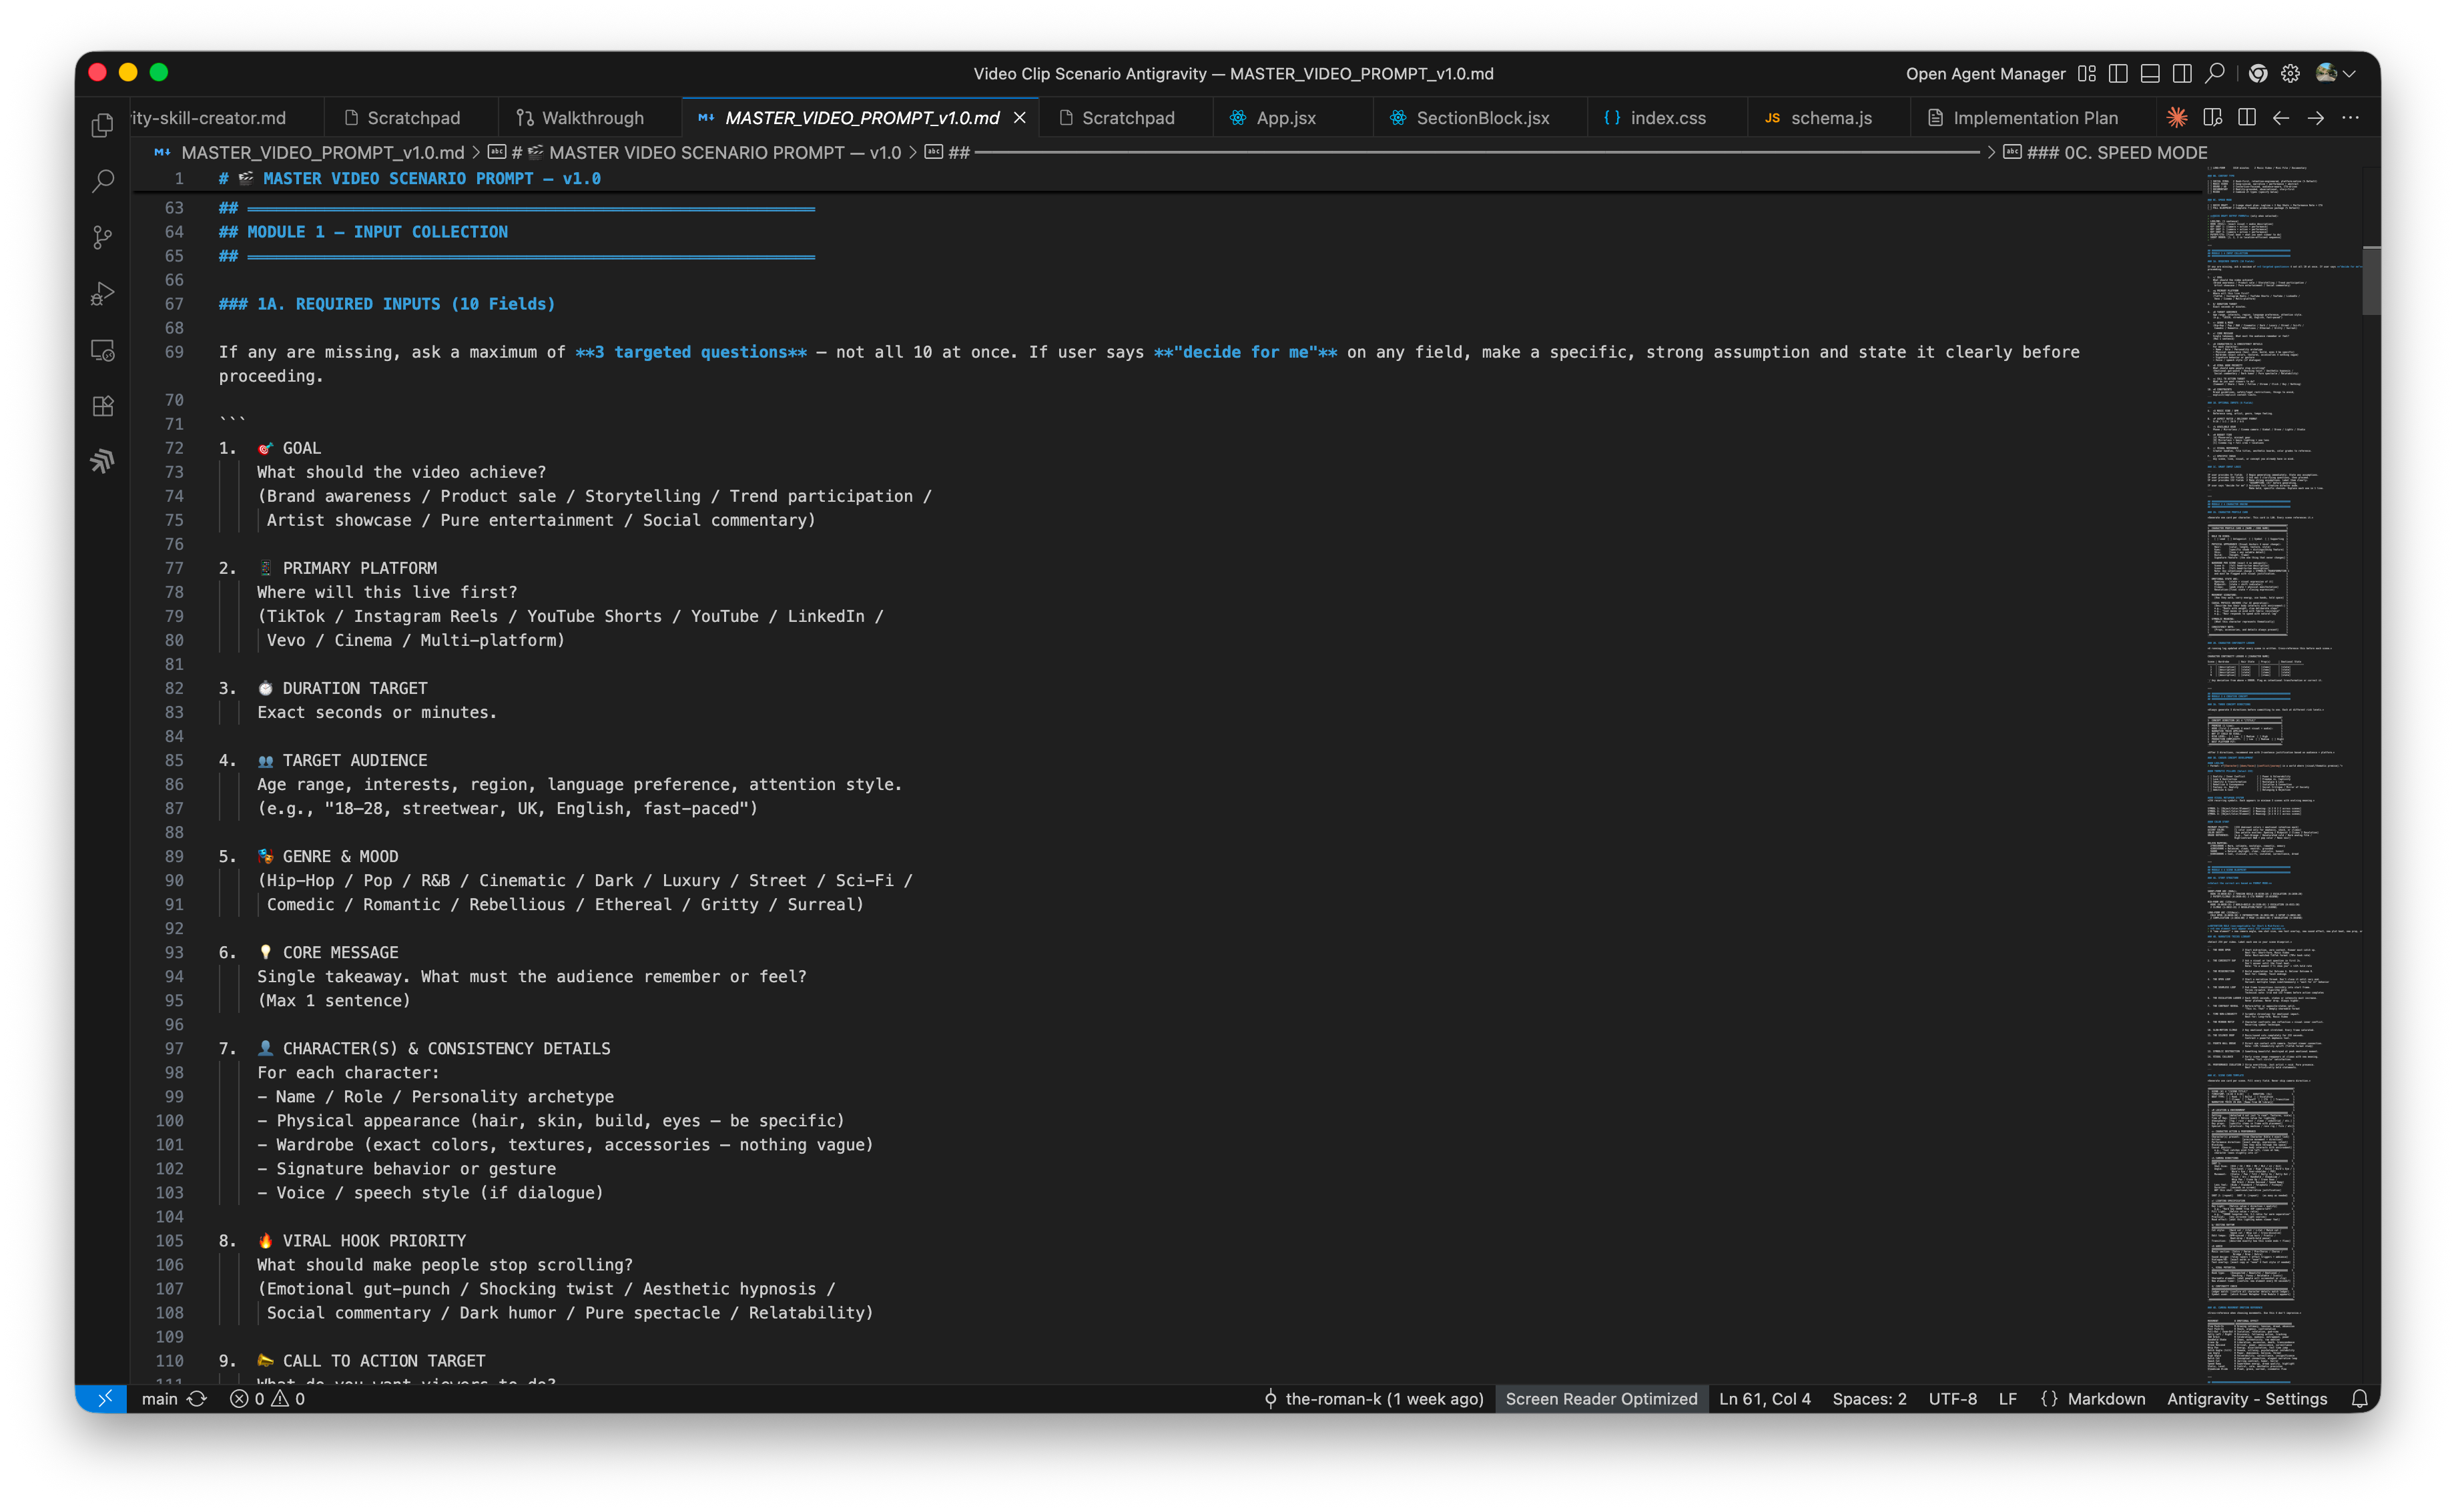Select the main branch indicator

point(161,1398)
